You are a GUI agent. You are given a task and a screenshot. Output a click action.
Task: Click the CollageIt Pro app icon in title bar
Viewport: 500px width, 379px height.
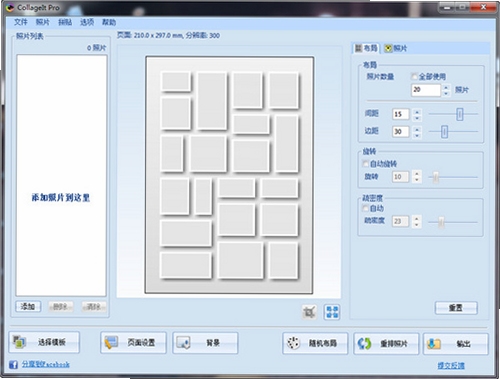(10, 7)
